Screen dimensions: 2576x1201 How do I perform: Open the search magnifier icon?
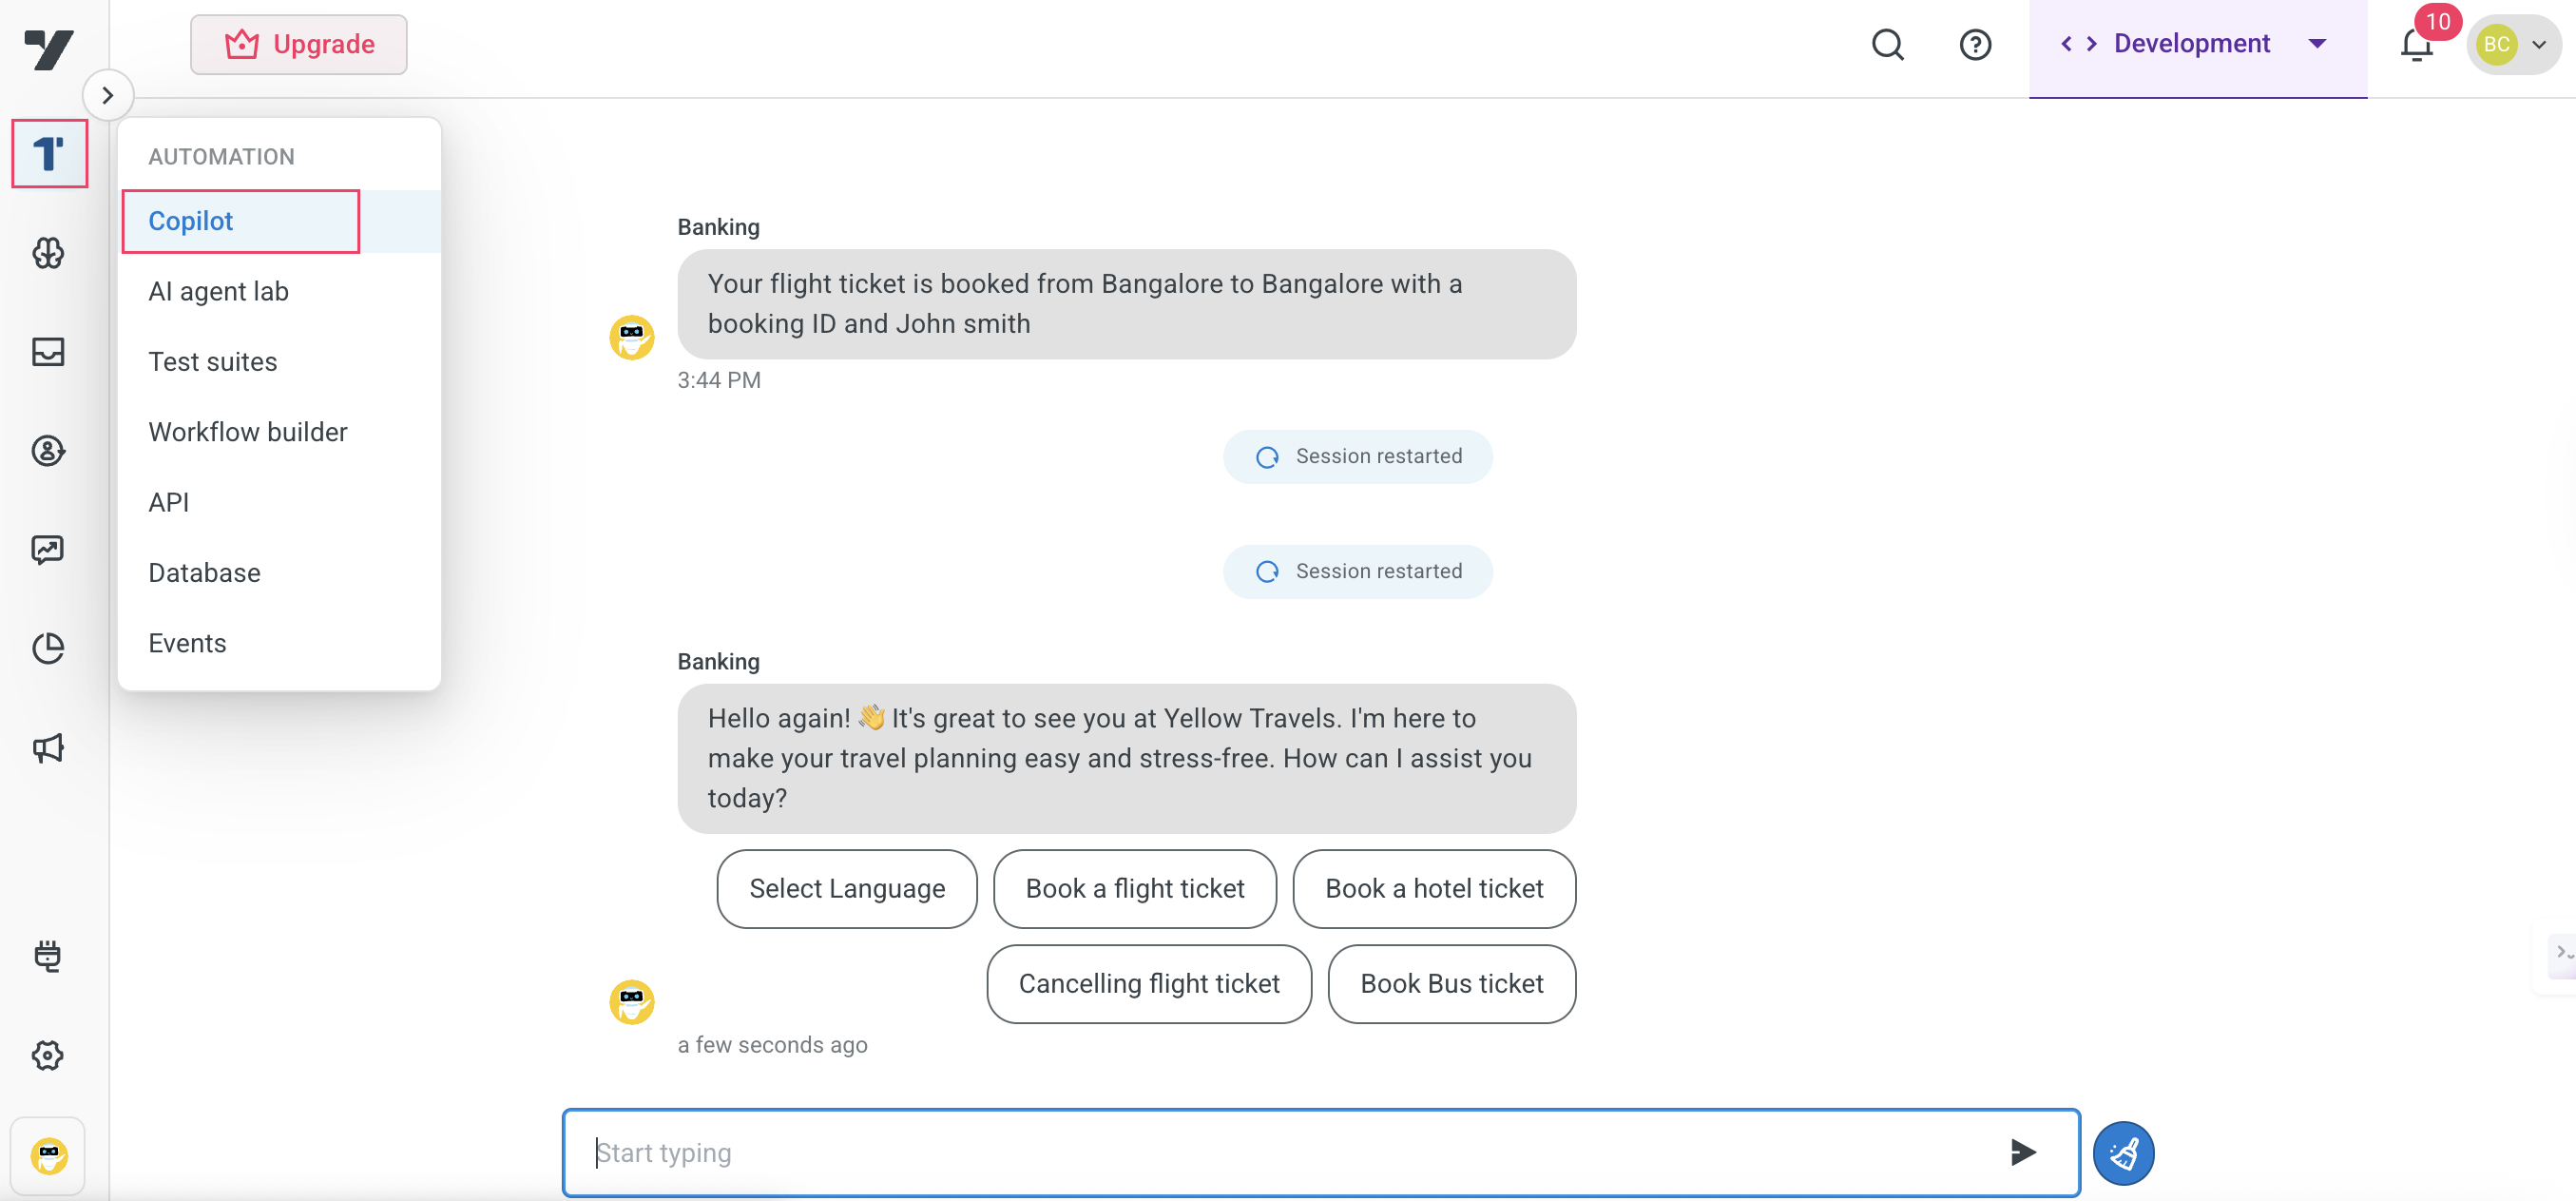[x=1887, y=45]
